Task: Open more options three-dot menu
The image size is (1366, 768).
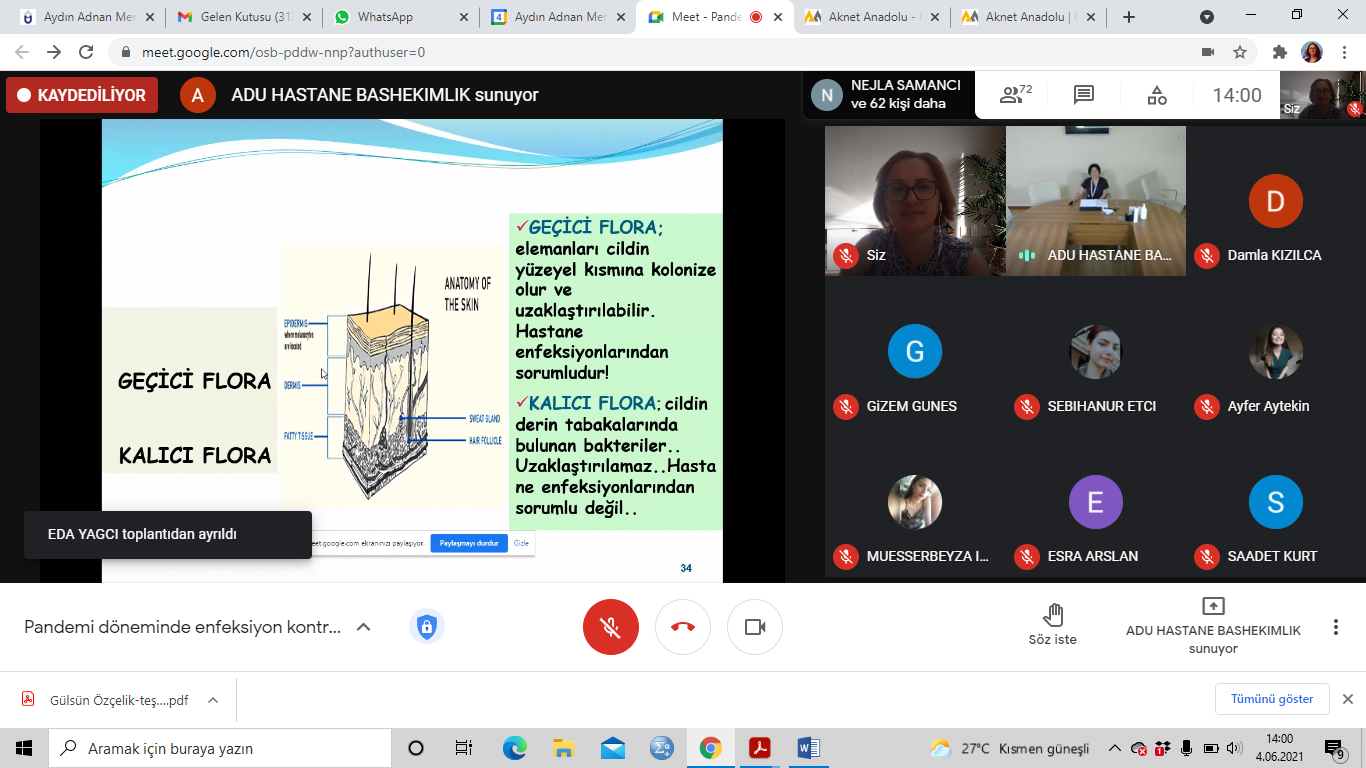Action: point(1335,627)
